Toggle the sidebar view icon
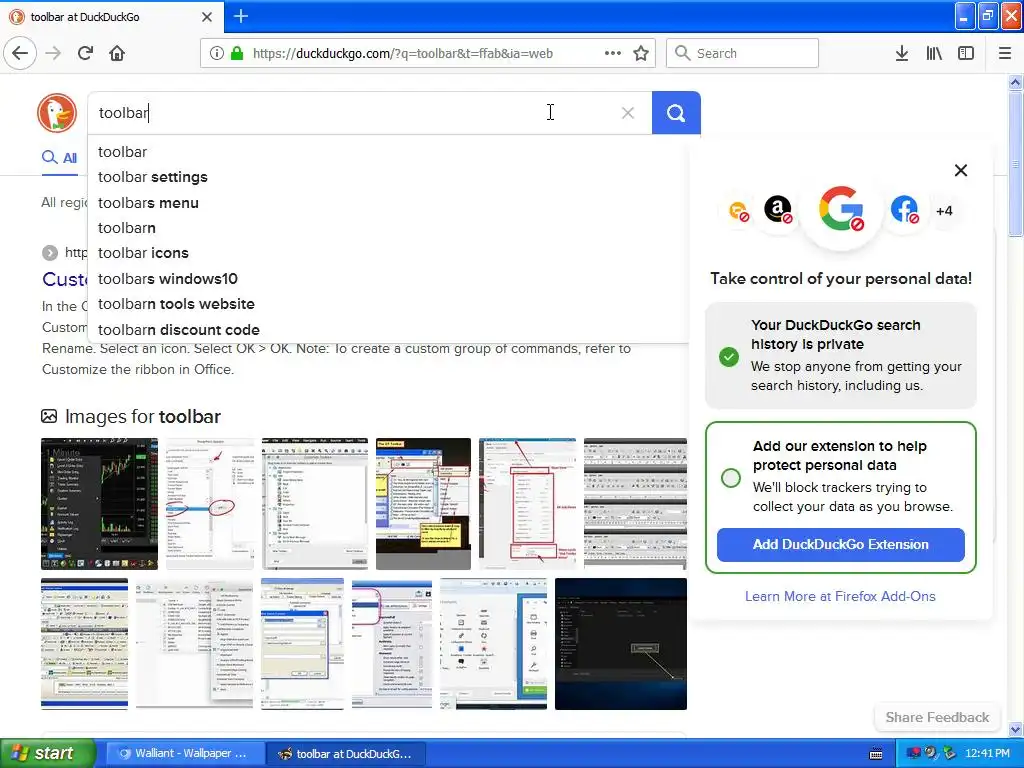This screenshot has height=768, width=1024. (x=966, y=53)
